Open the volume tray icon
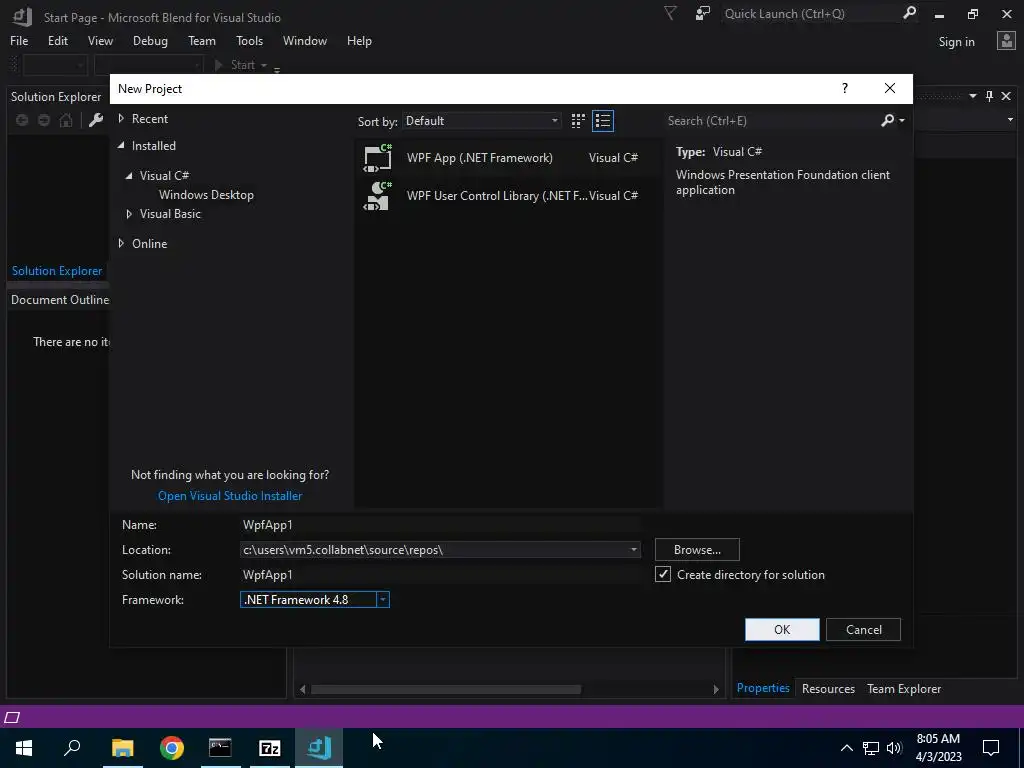 tap(894, 748)
